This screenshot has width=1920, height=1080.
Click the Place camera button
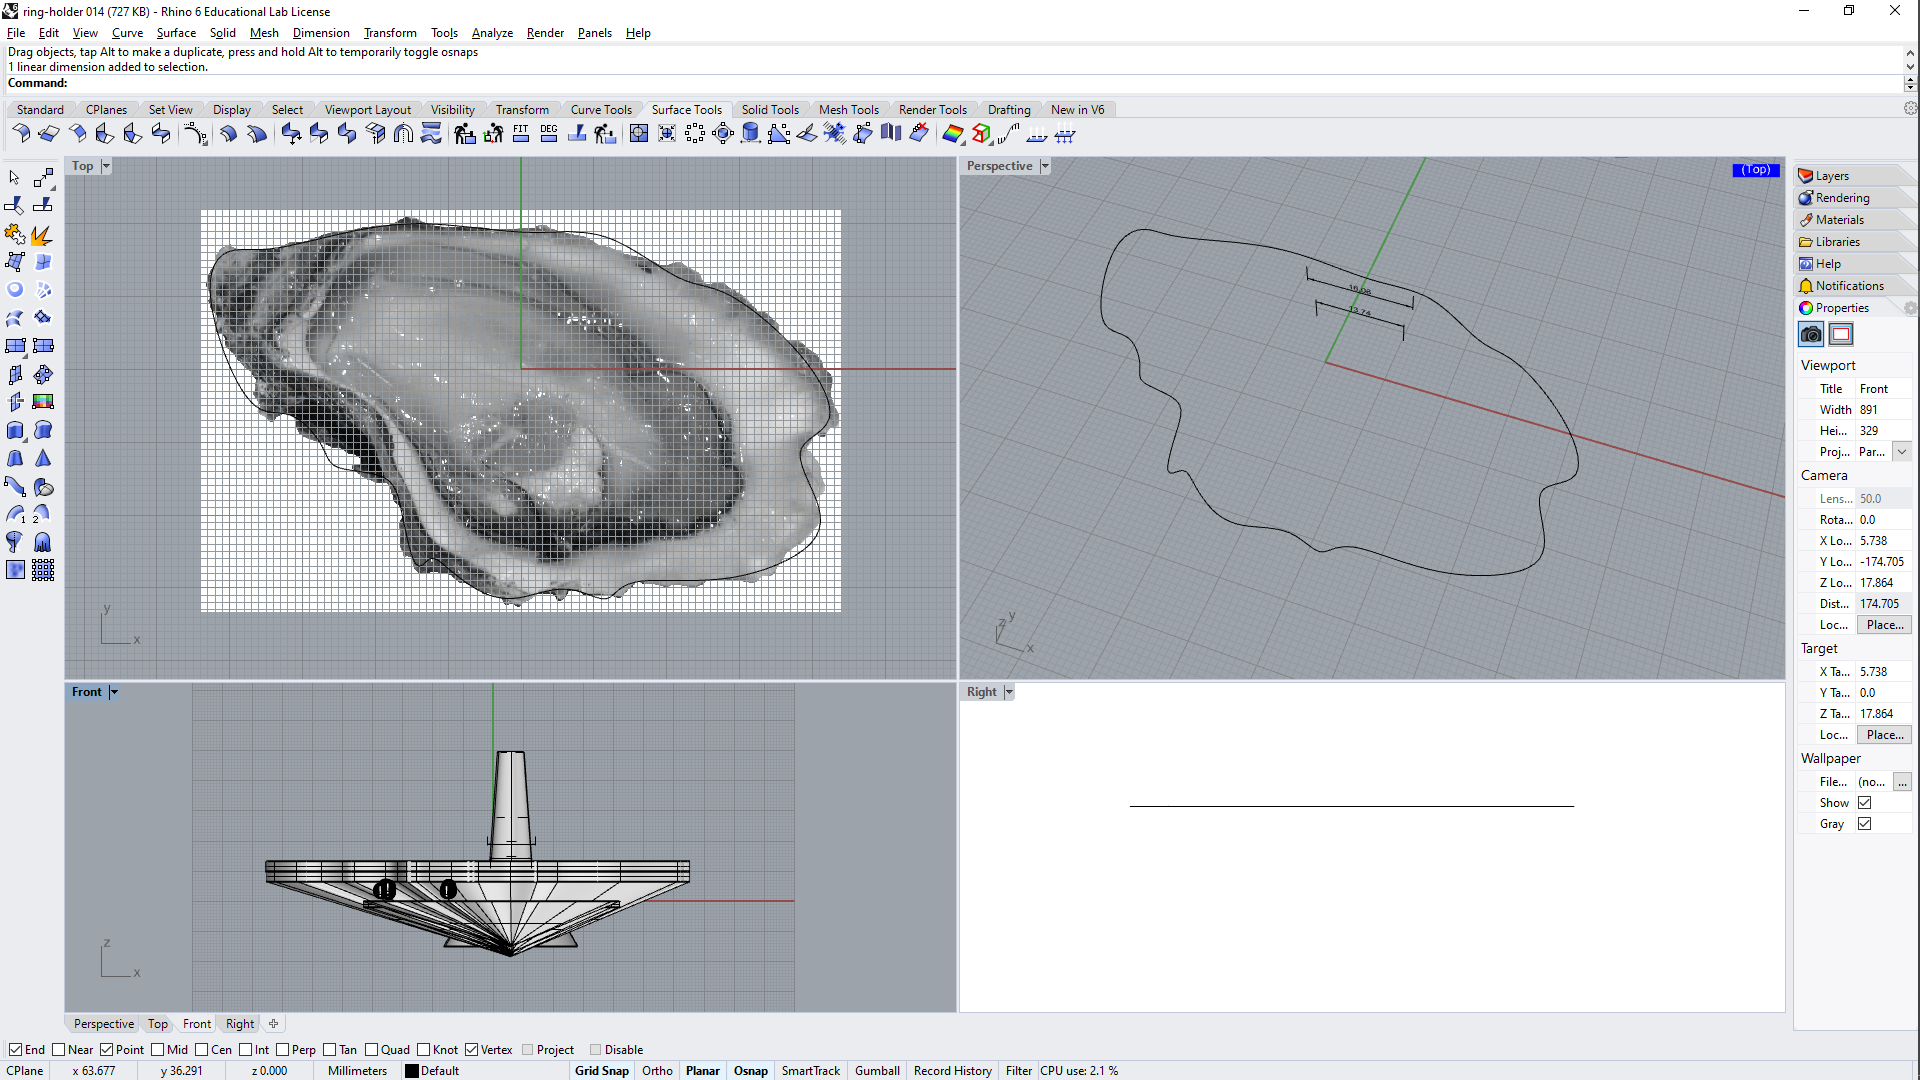(x=1884, y=624)
